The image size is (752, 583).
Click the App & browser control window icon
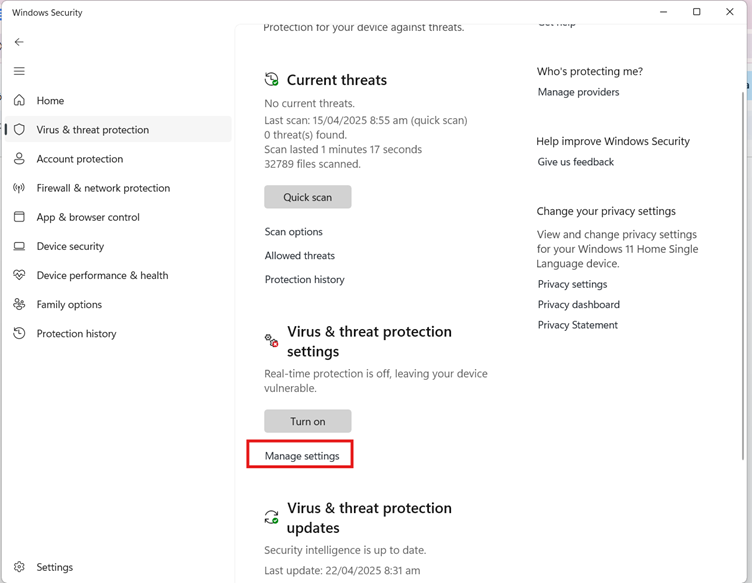(x=19, y=217)
